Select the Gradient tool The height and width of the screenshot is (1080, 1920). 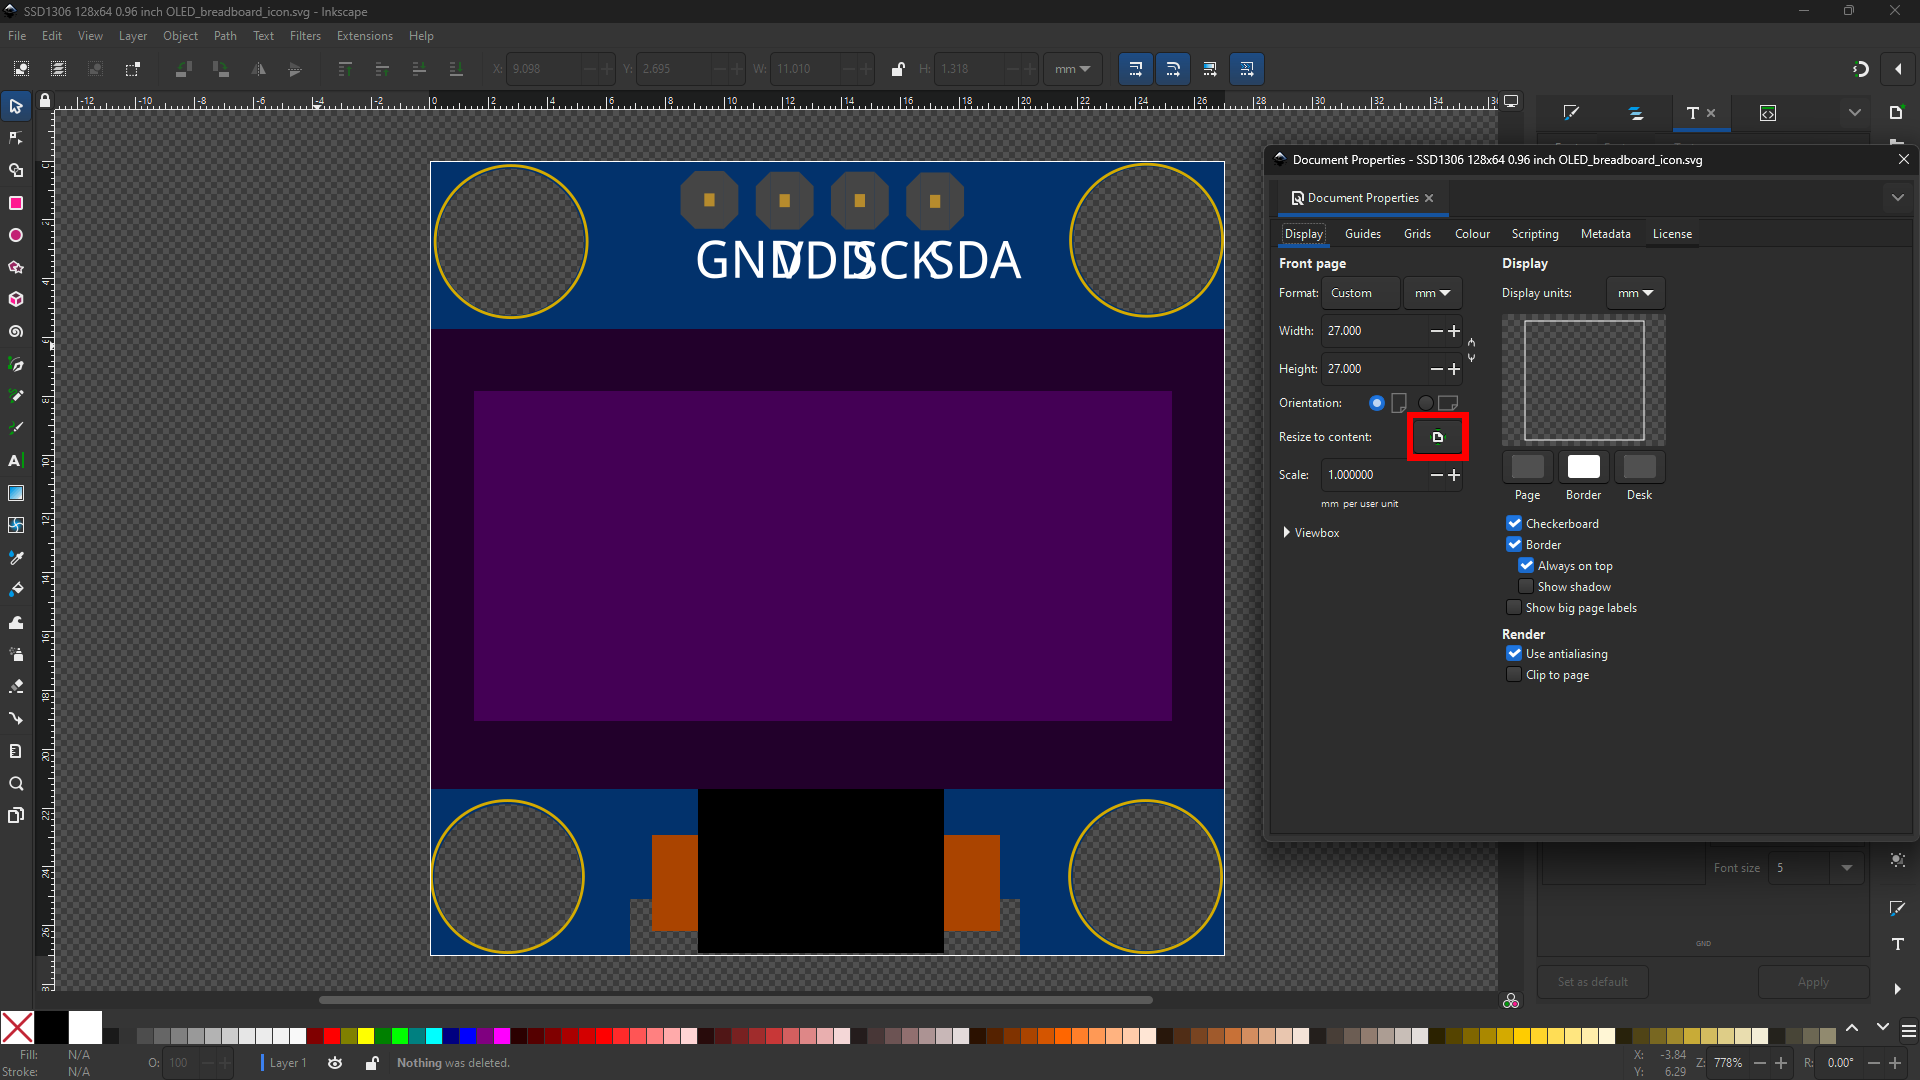point(16,493)
